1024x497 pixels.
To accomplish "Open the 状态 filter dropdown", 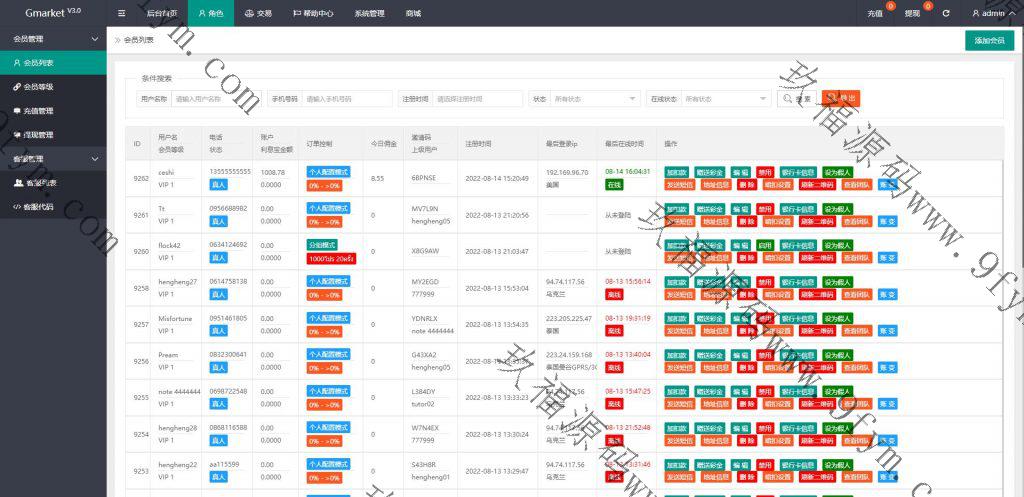I will click(x=596, y=99).
